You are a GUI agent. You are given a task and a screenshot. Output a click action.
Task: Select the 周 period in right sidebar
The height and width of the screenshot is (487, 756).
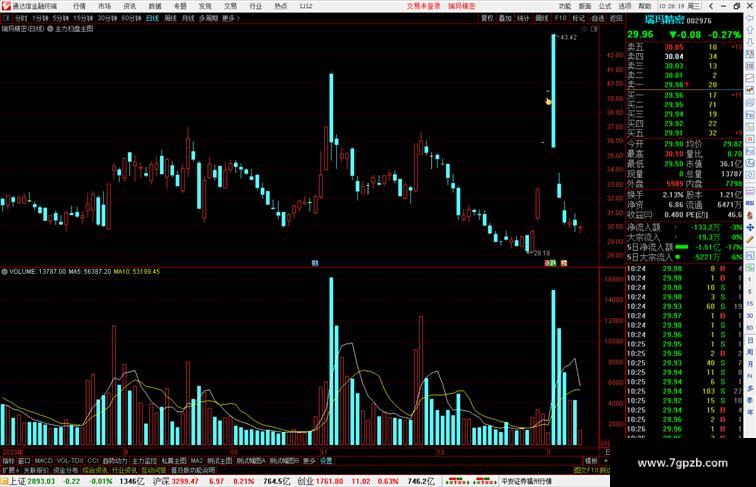750,352
